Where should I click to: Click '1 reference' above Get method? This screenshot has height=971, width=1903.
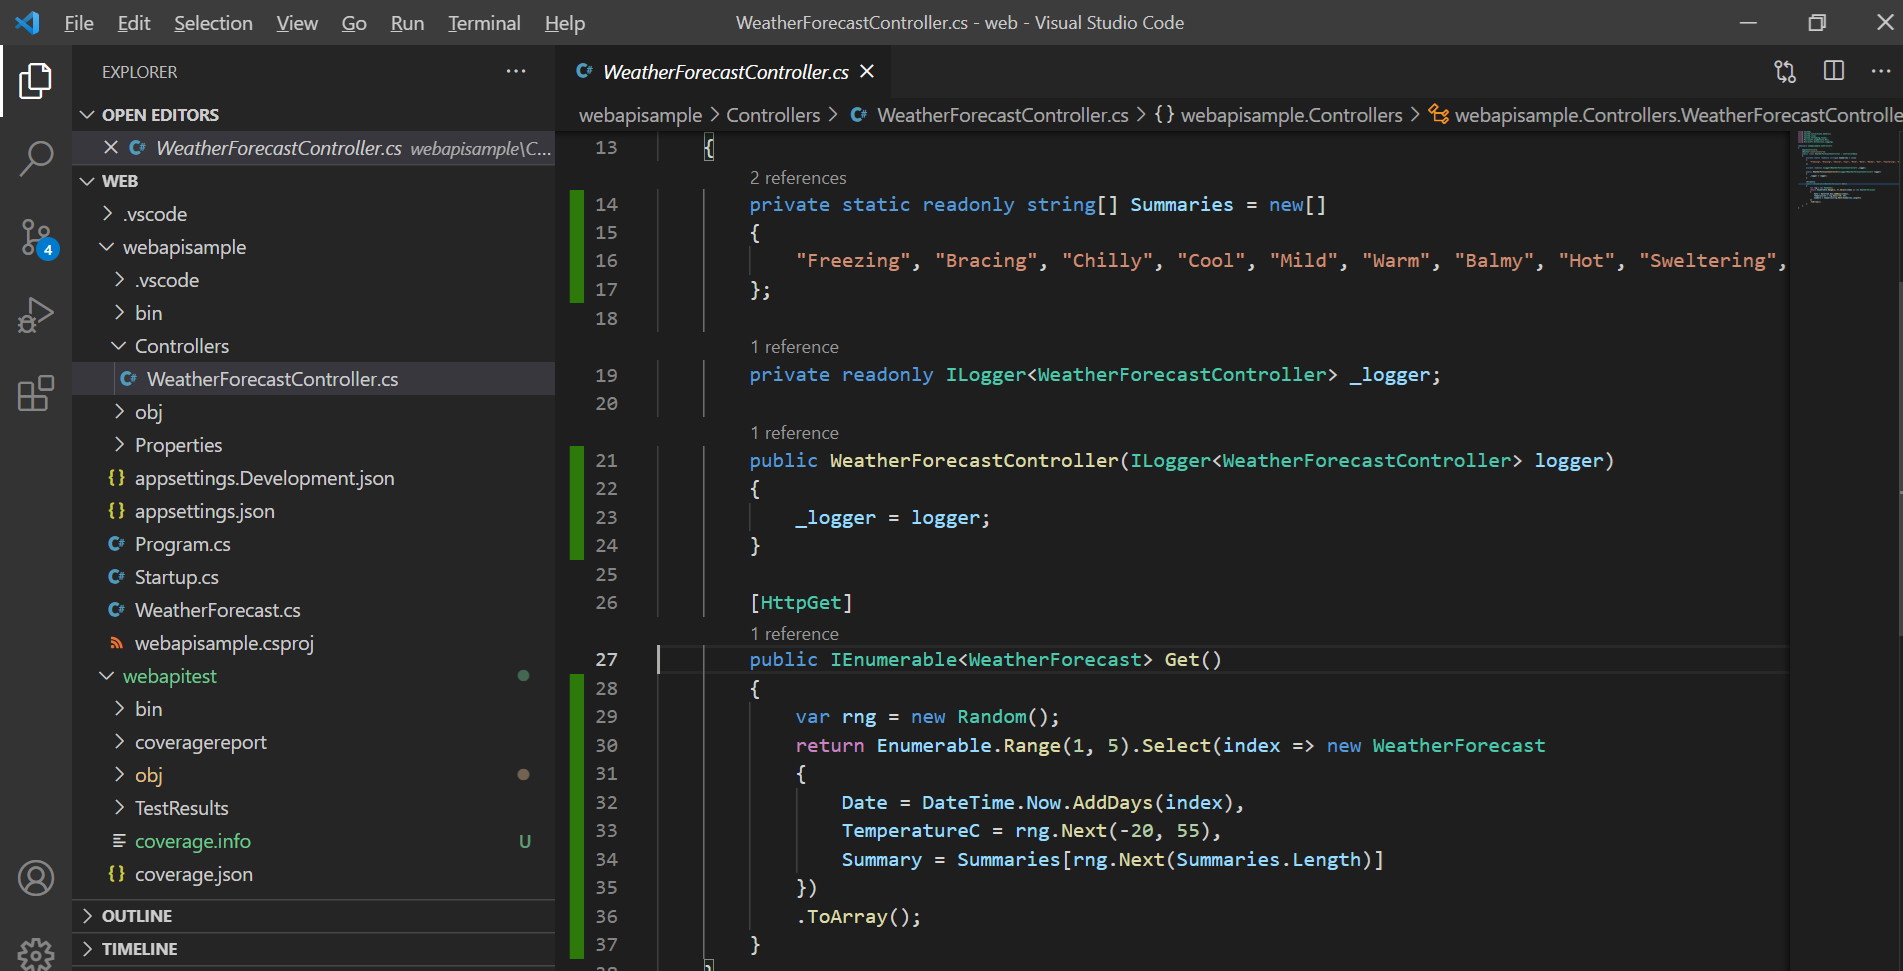coord(794,633)
